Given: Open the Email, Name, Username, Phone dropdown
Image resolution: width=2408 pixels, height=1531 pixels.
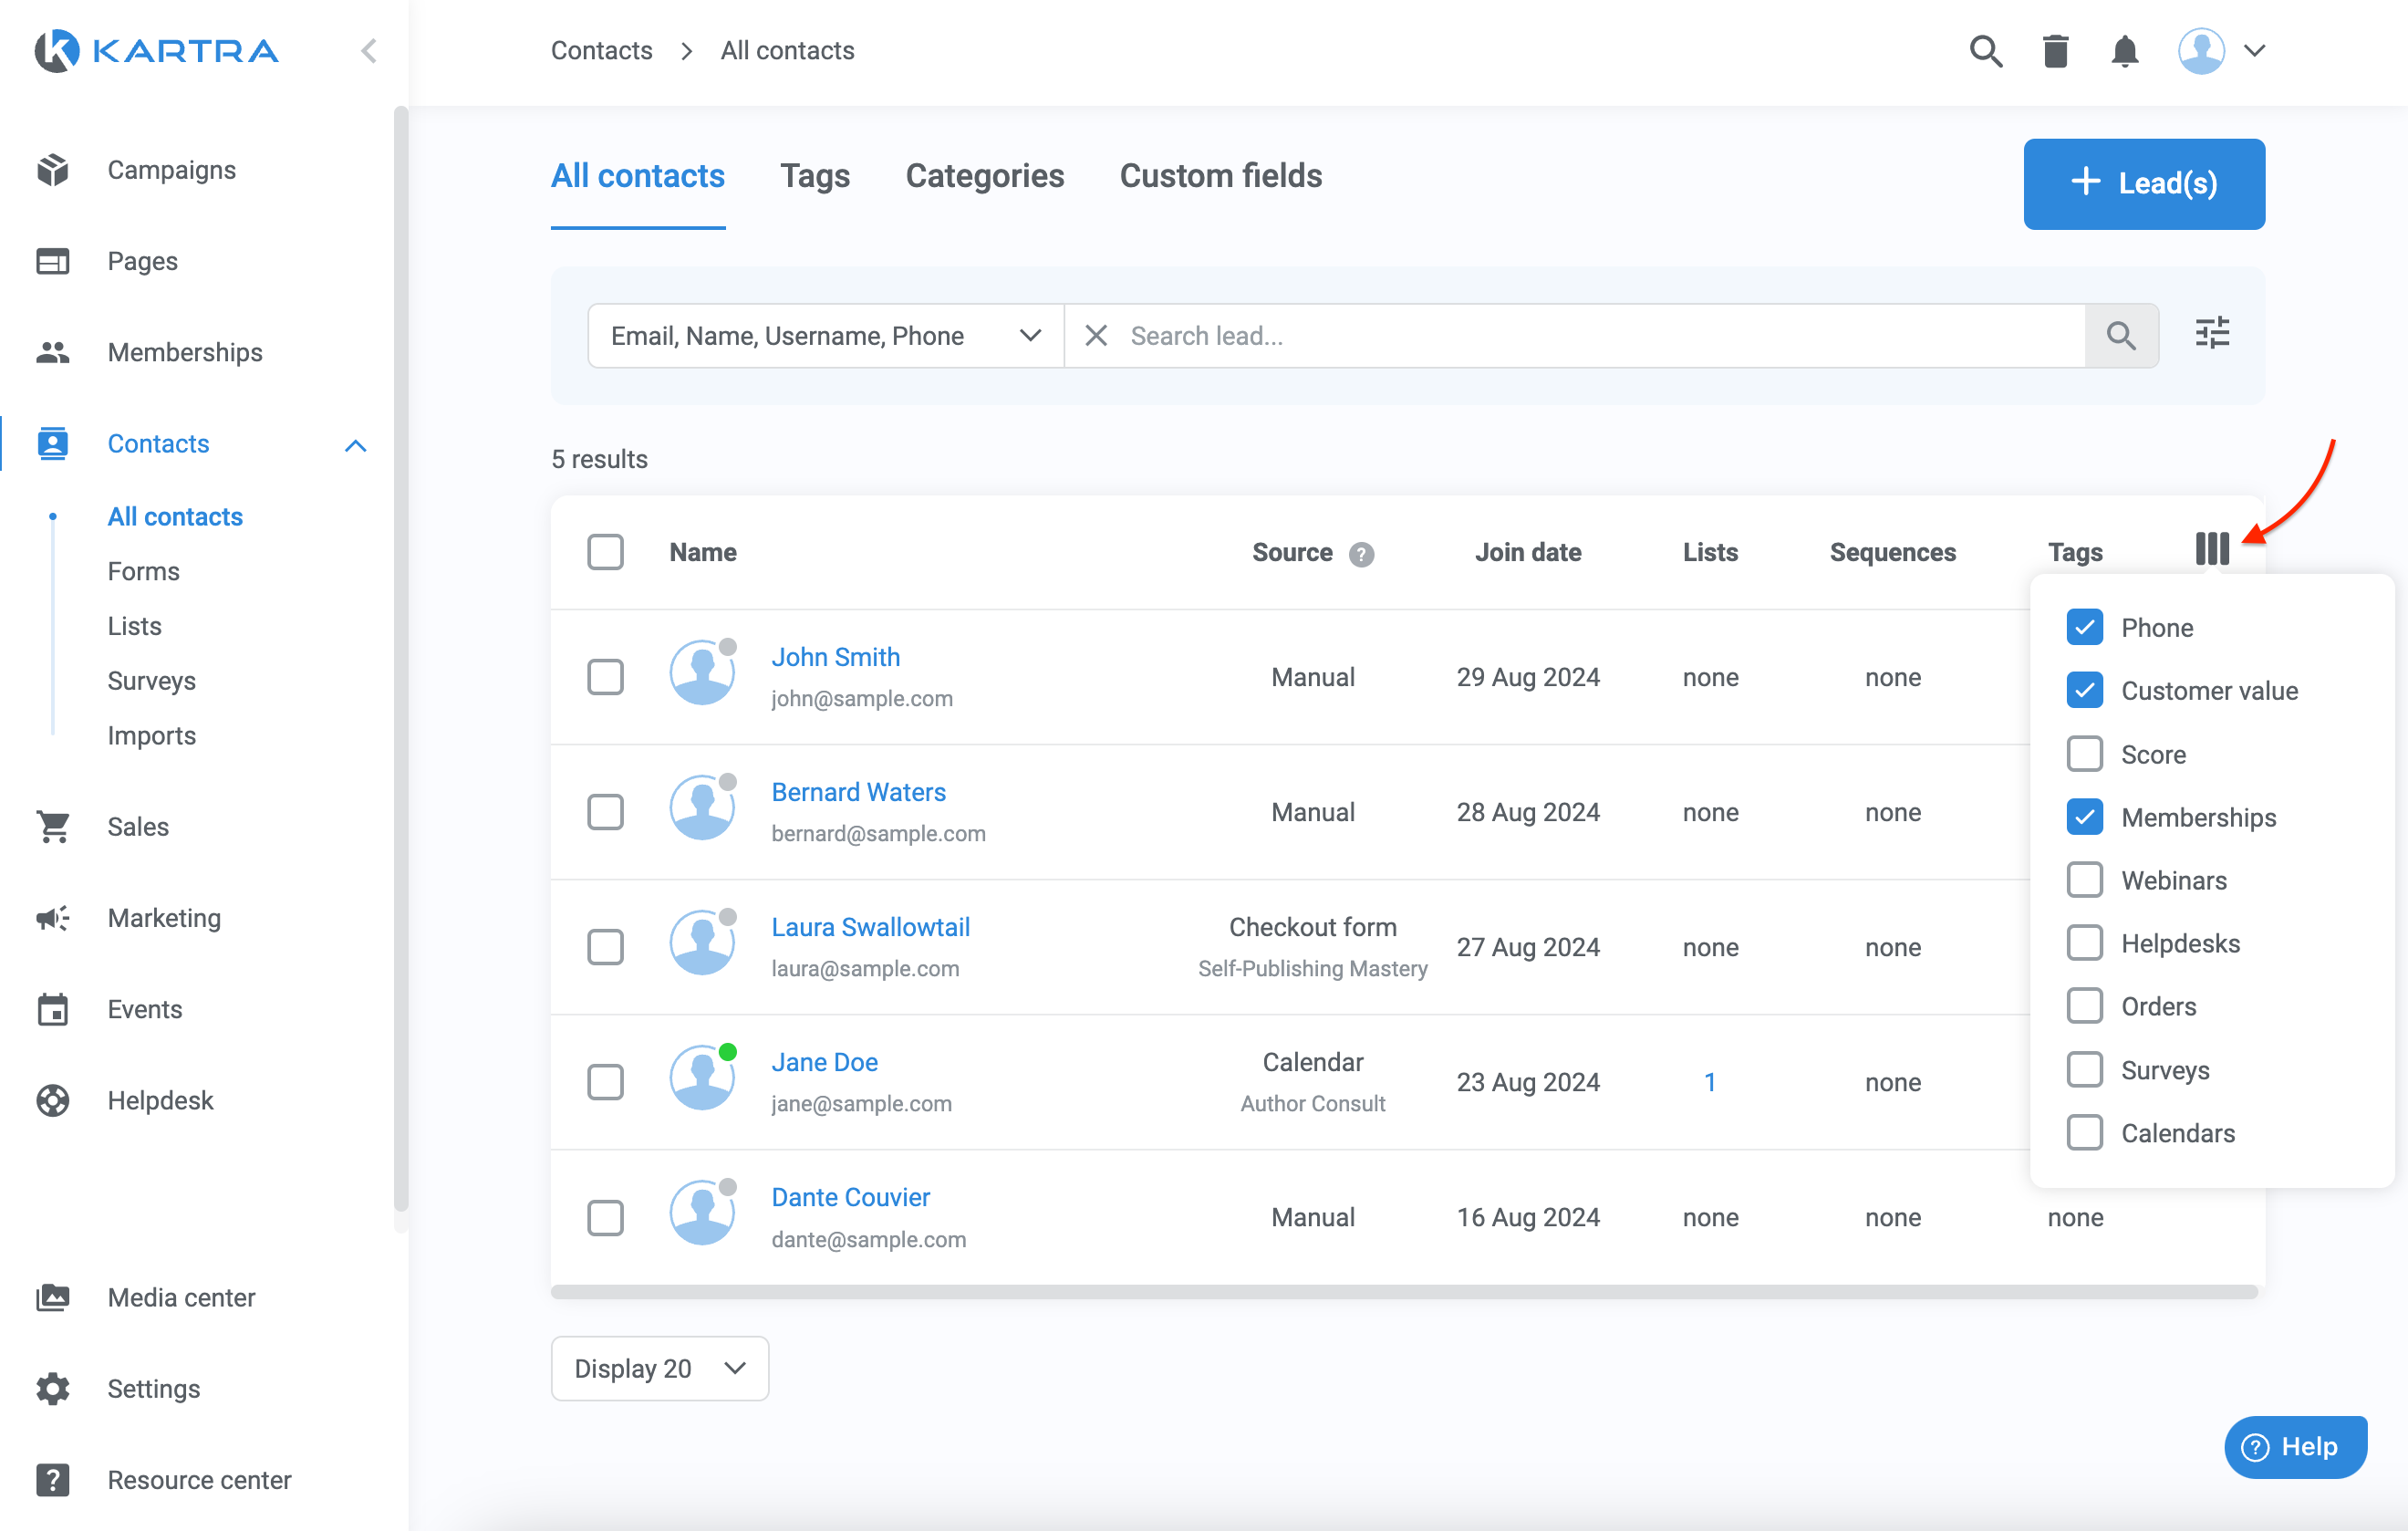Looking at the screenshot, I should click(x=825, y=336).
